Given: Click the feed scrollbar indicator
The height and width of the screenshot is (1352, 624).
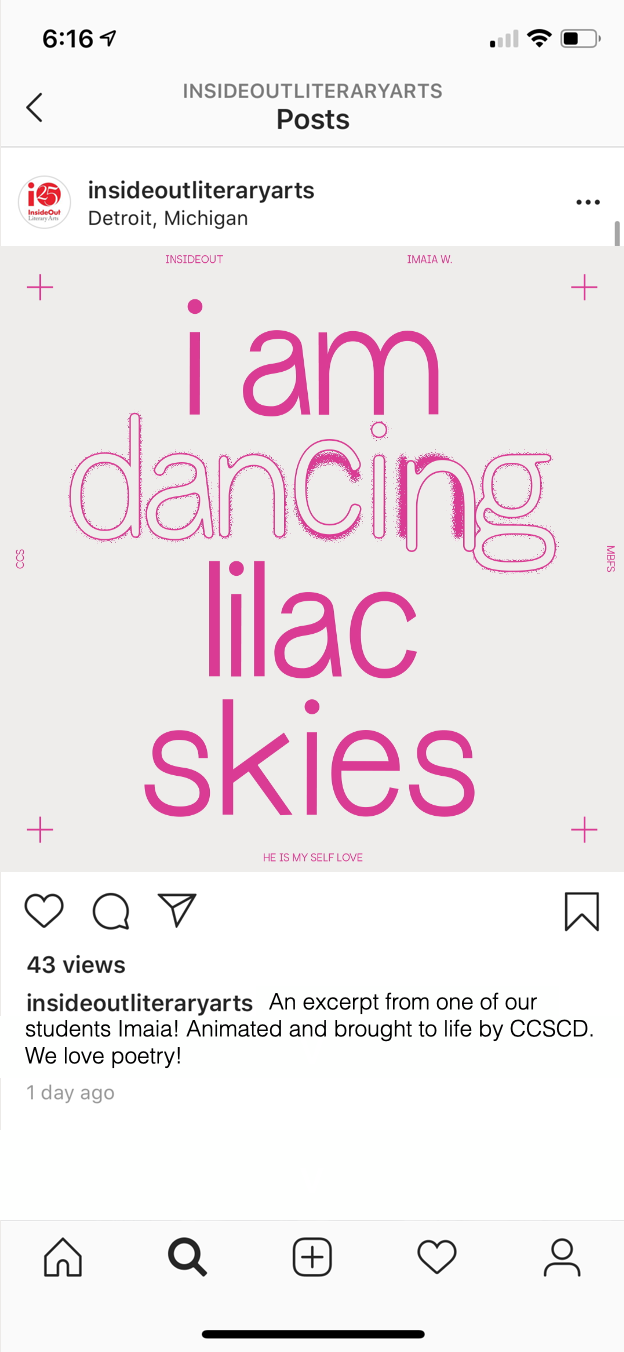Looking at the screenshot, I should coord(617,234).
